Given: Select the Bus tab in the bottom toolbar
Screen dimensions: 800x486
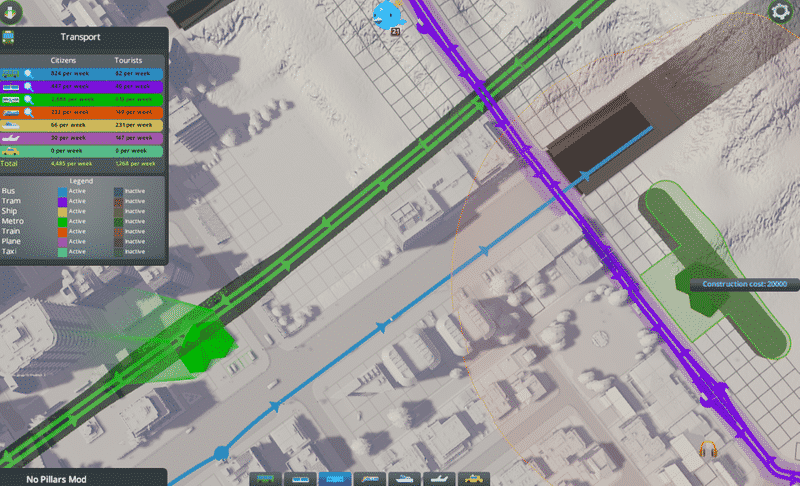Looking at the screenshot, I should pyautogui.click(x=266, y=479).
